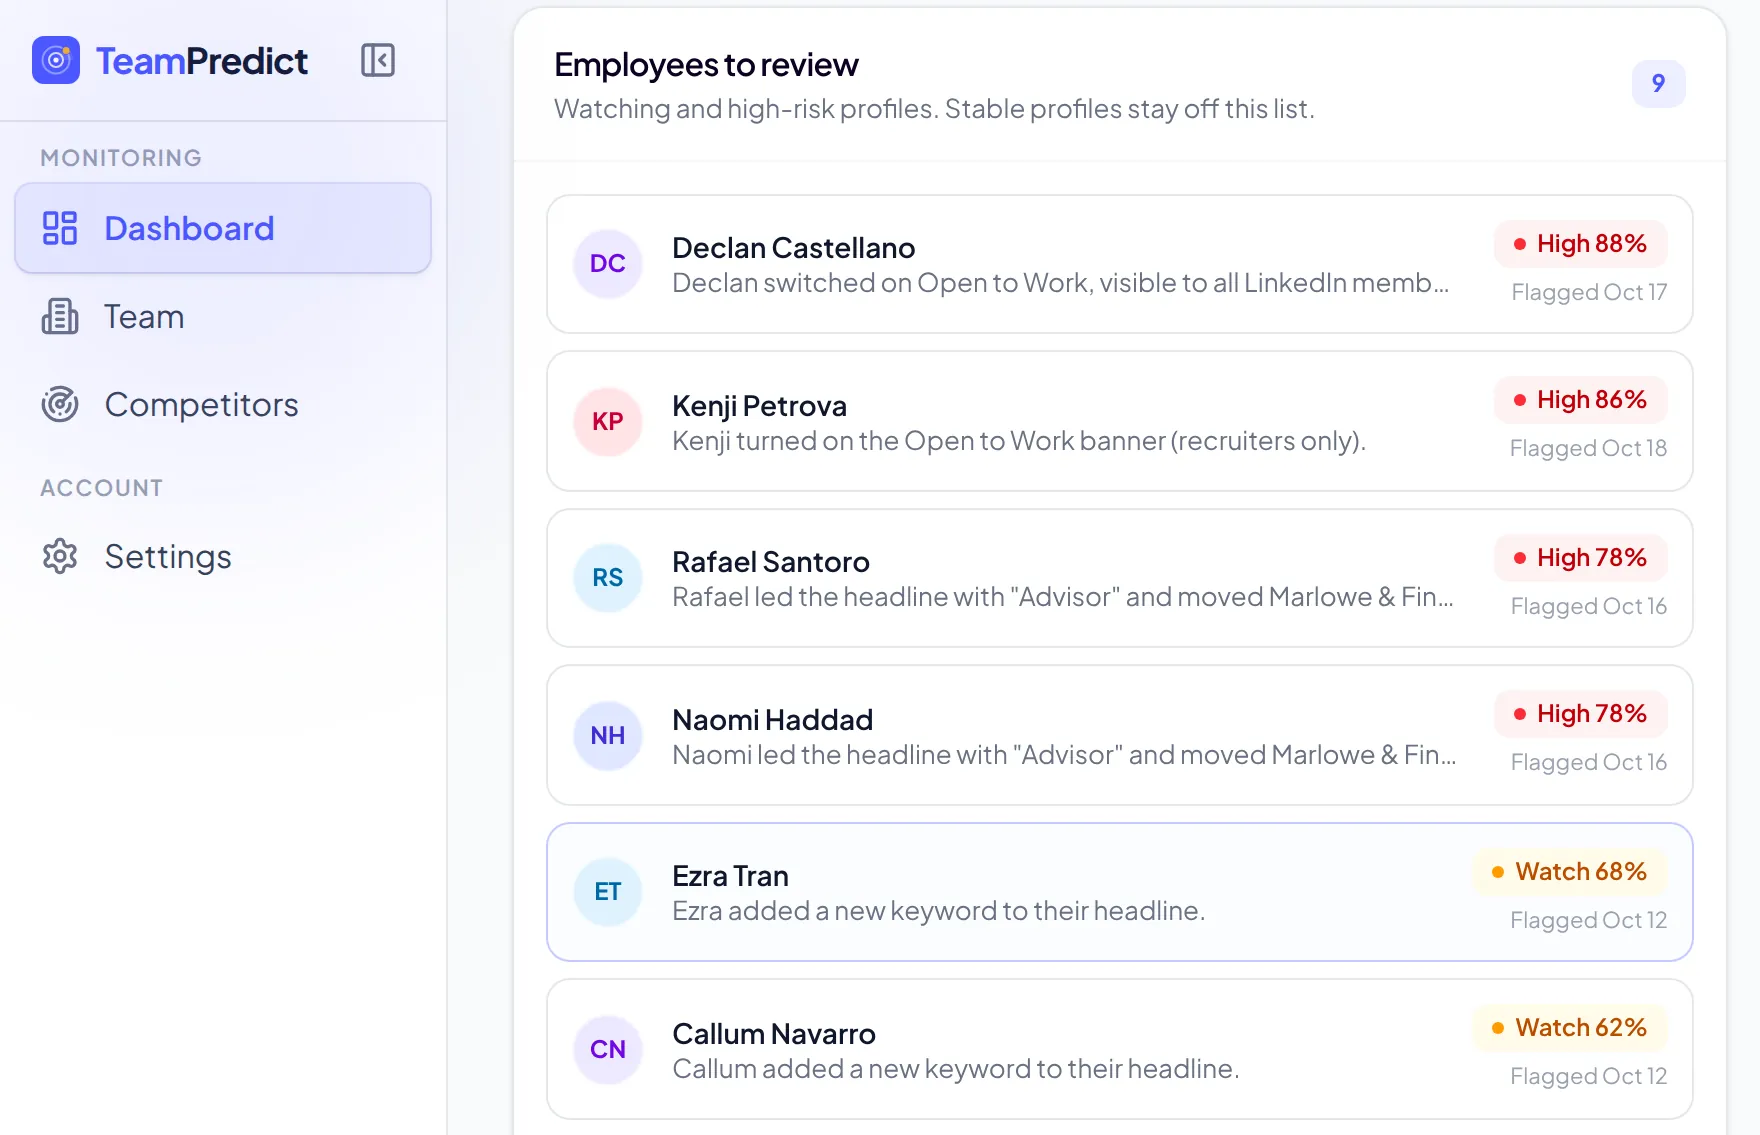
Task: Select the KP avatar for Kenji Petrova
Action: (x=608, y=421)
